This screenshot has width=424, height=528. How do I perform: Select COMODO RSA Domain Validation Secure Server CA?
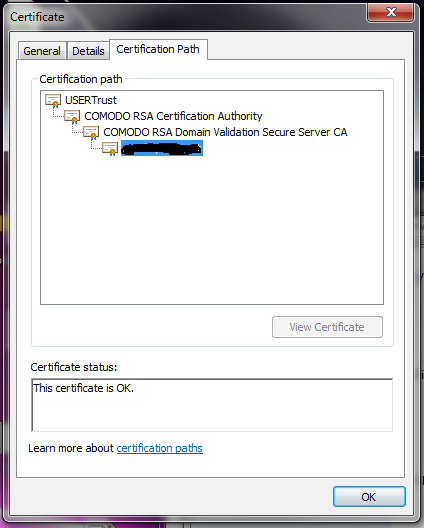point(225,132)
